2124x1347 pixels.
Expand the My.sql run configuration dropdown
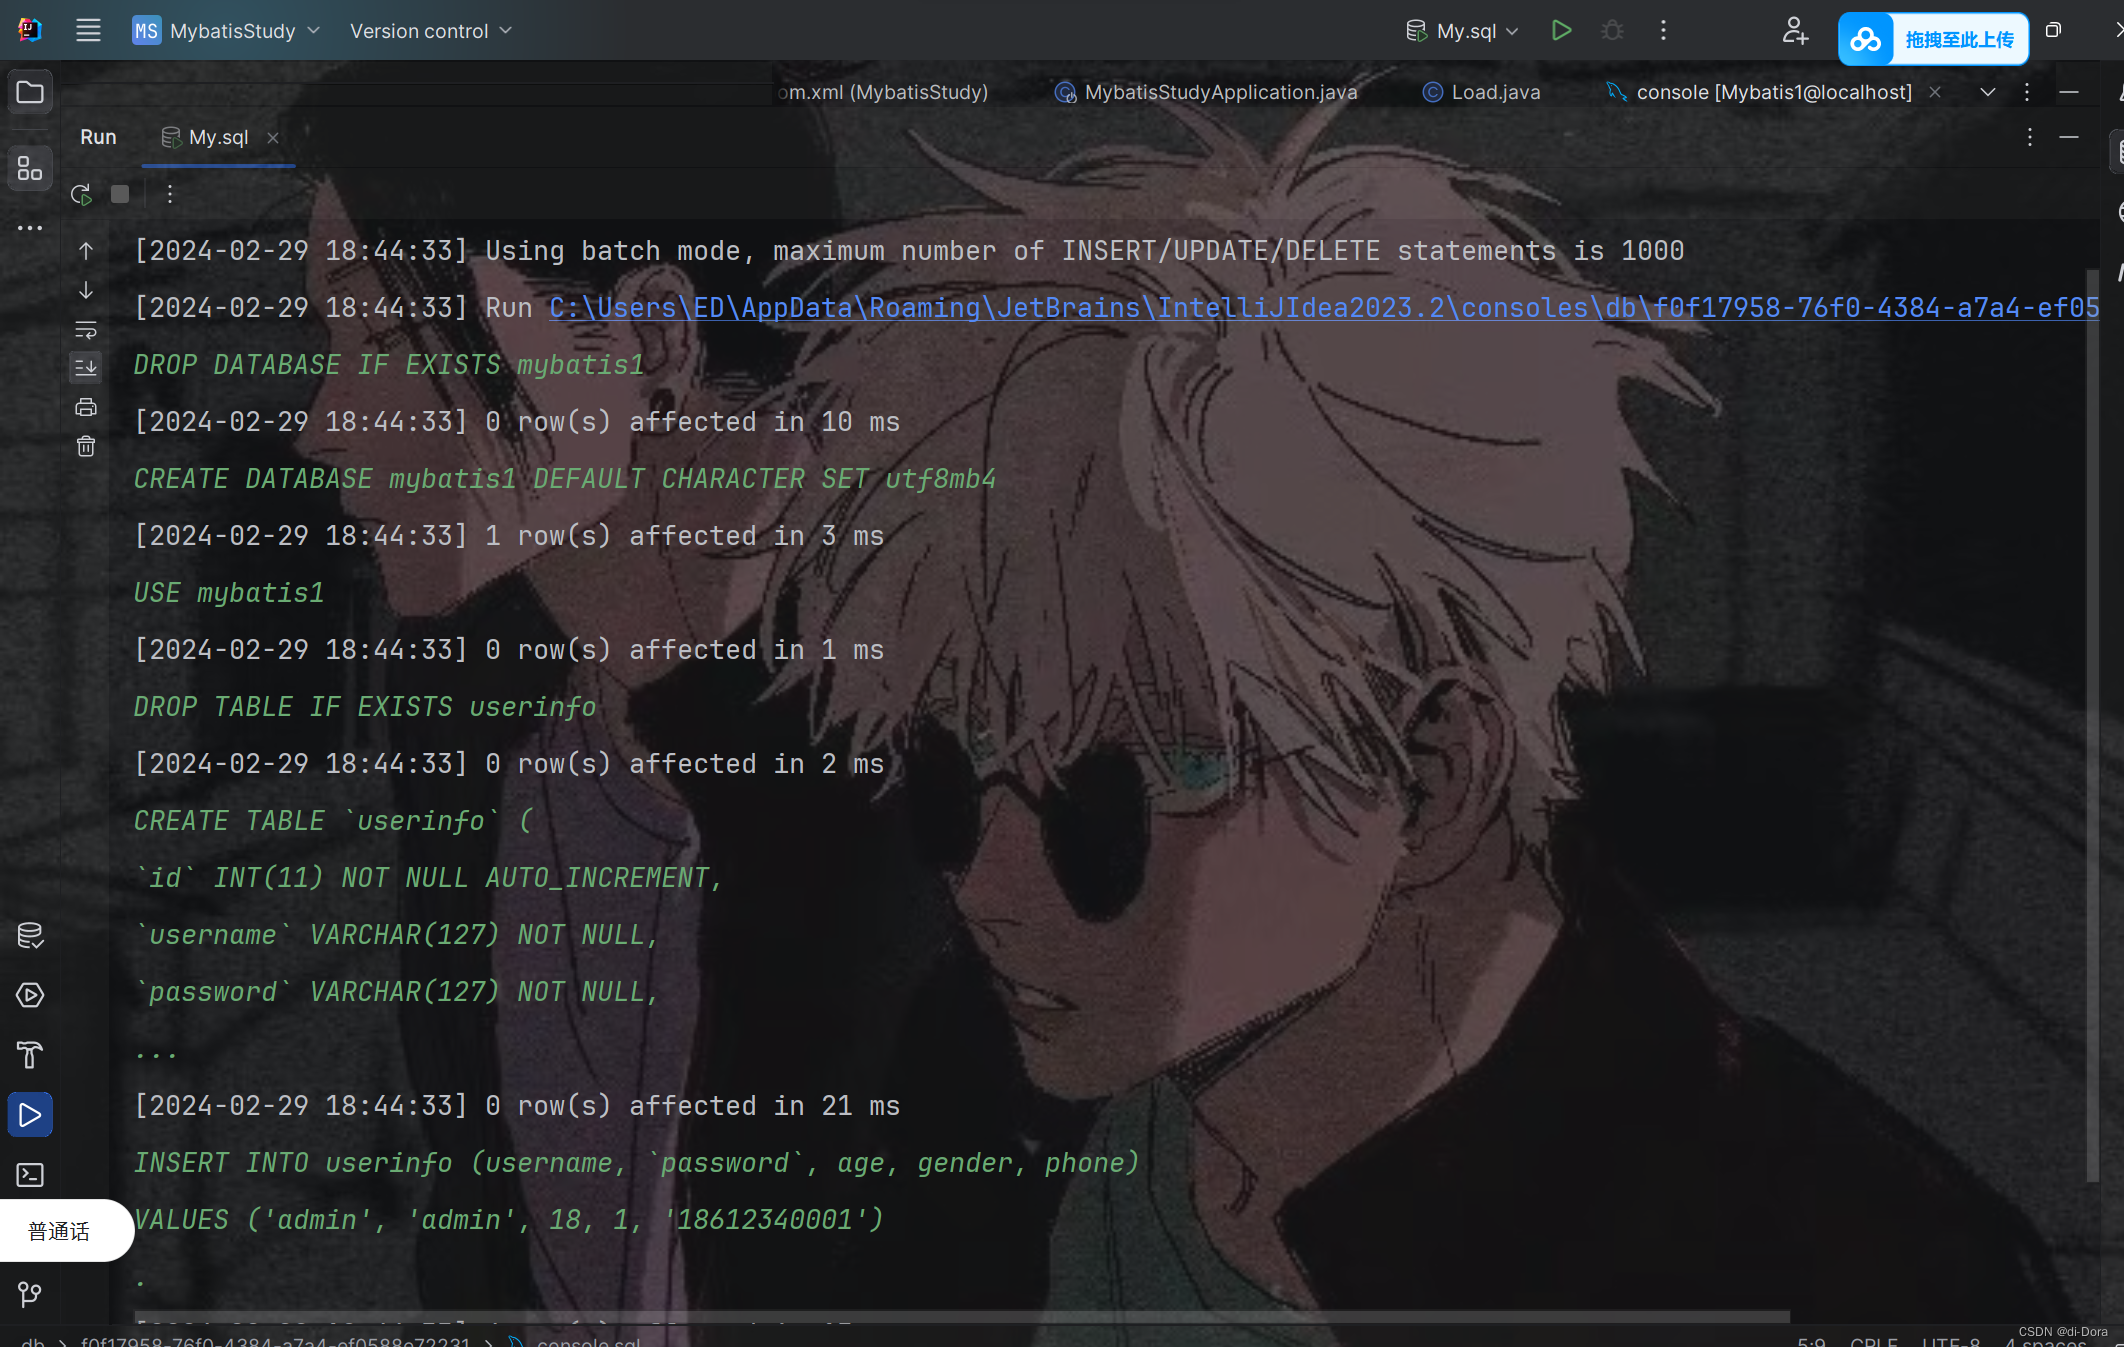coord(1463,31)
